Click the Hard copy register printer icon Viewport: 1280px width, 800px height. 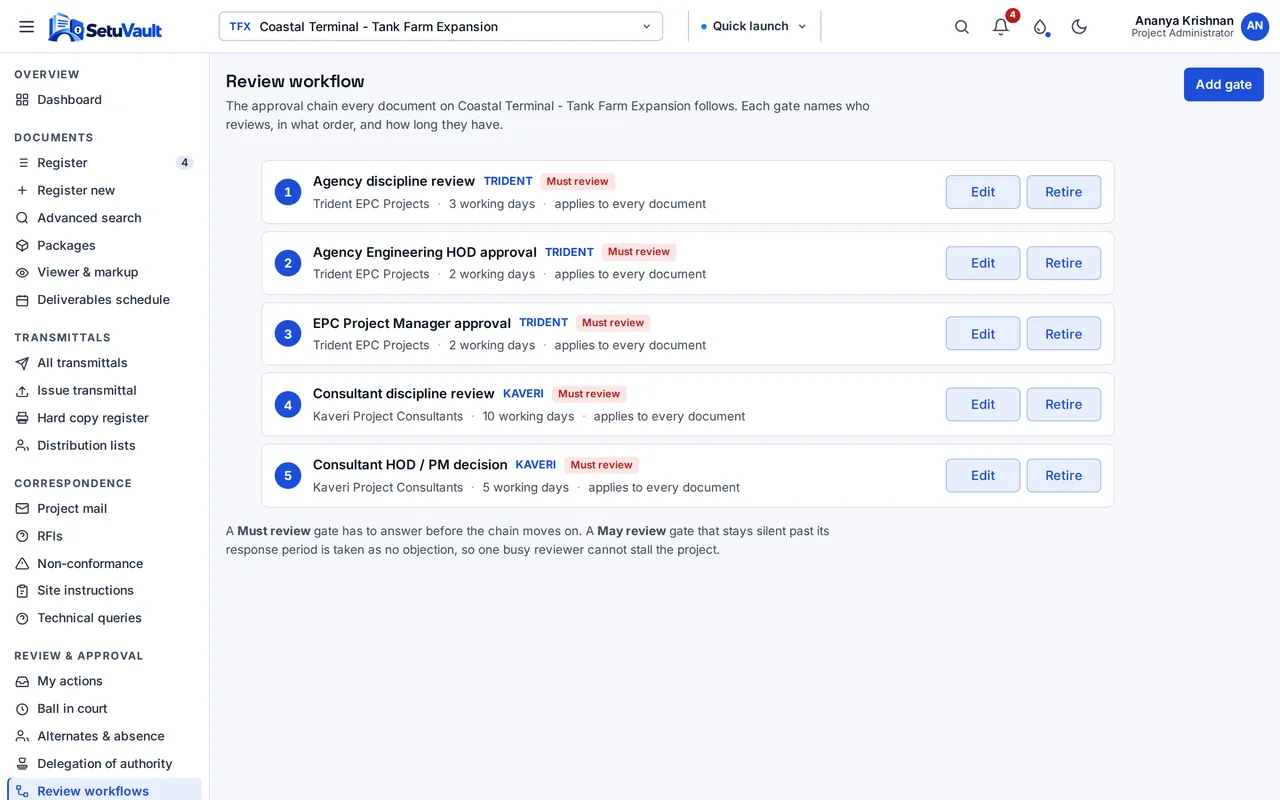[22, 418]
